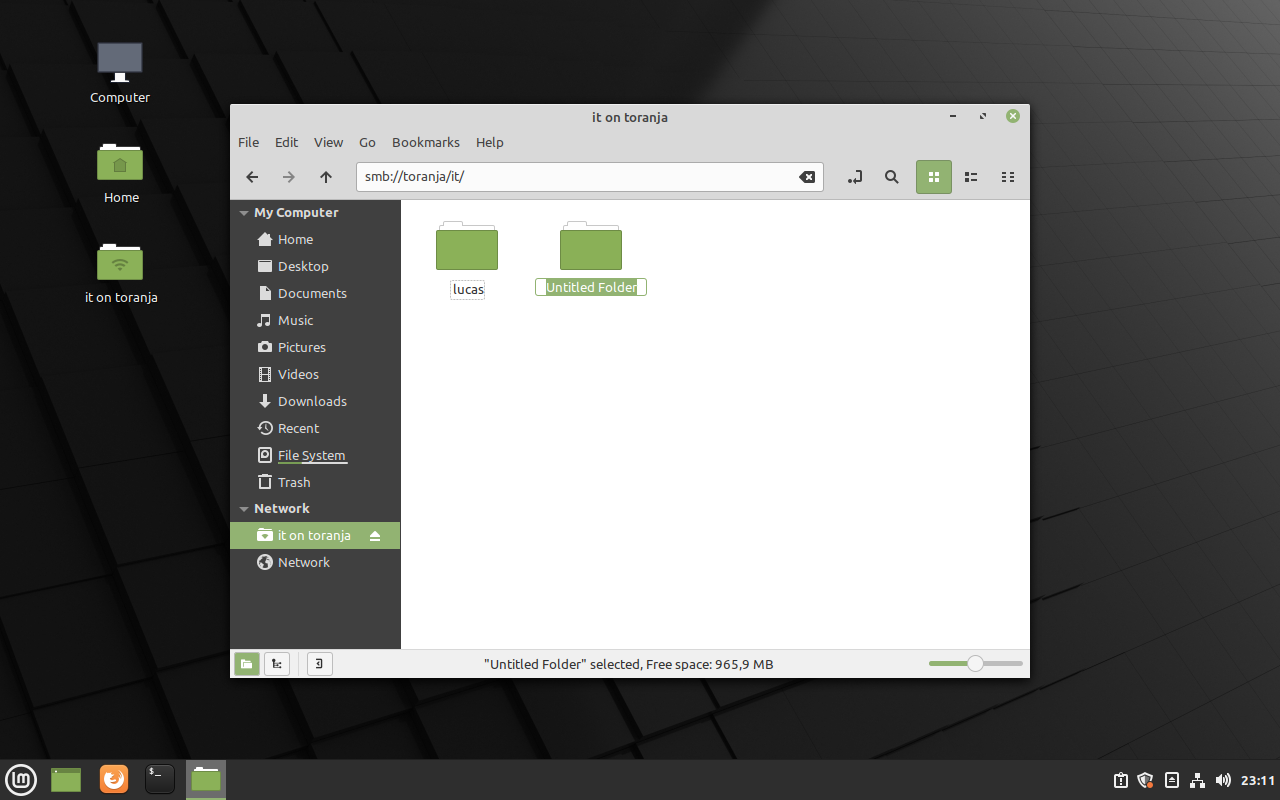Show sidebar as tree view via statusbar icon

(277, 663)
